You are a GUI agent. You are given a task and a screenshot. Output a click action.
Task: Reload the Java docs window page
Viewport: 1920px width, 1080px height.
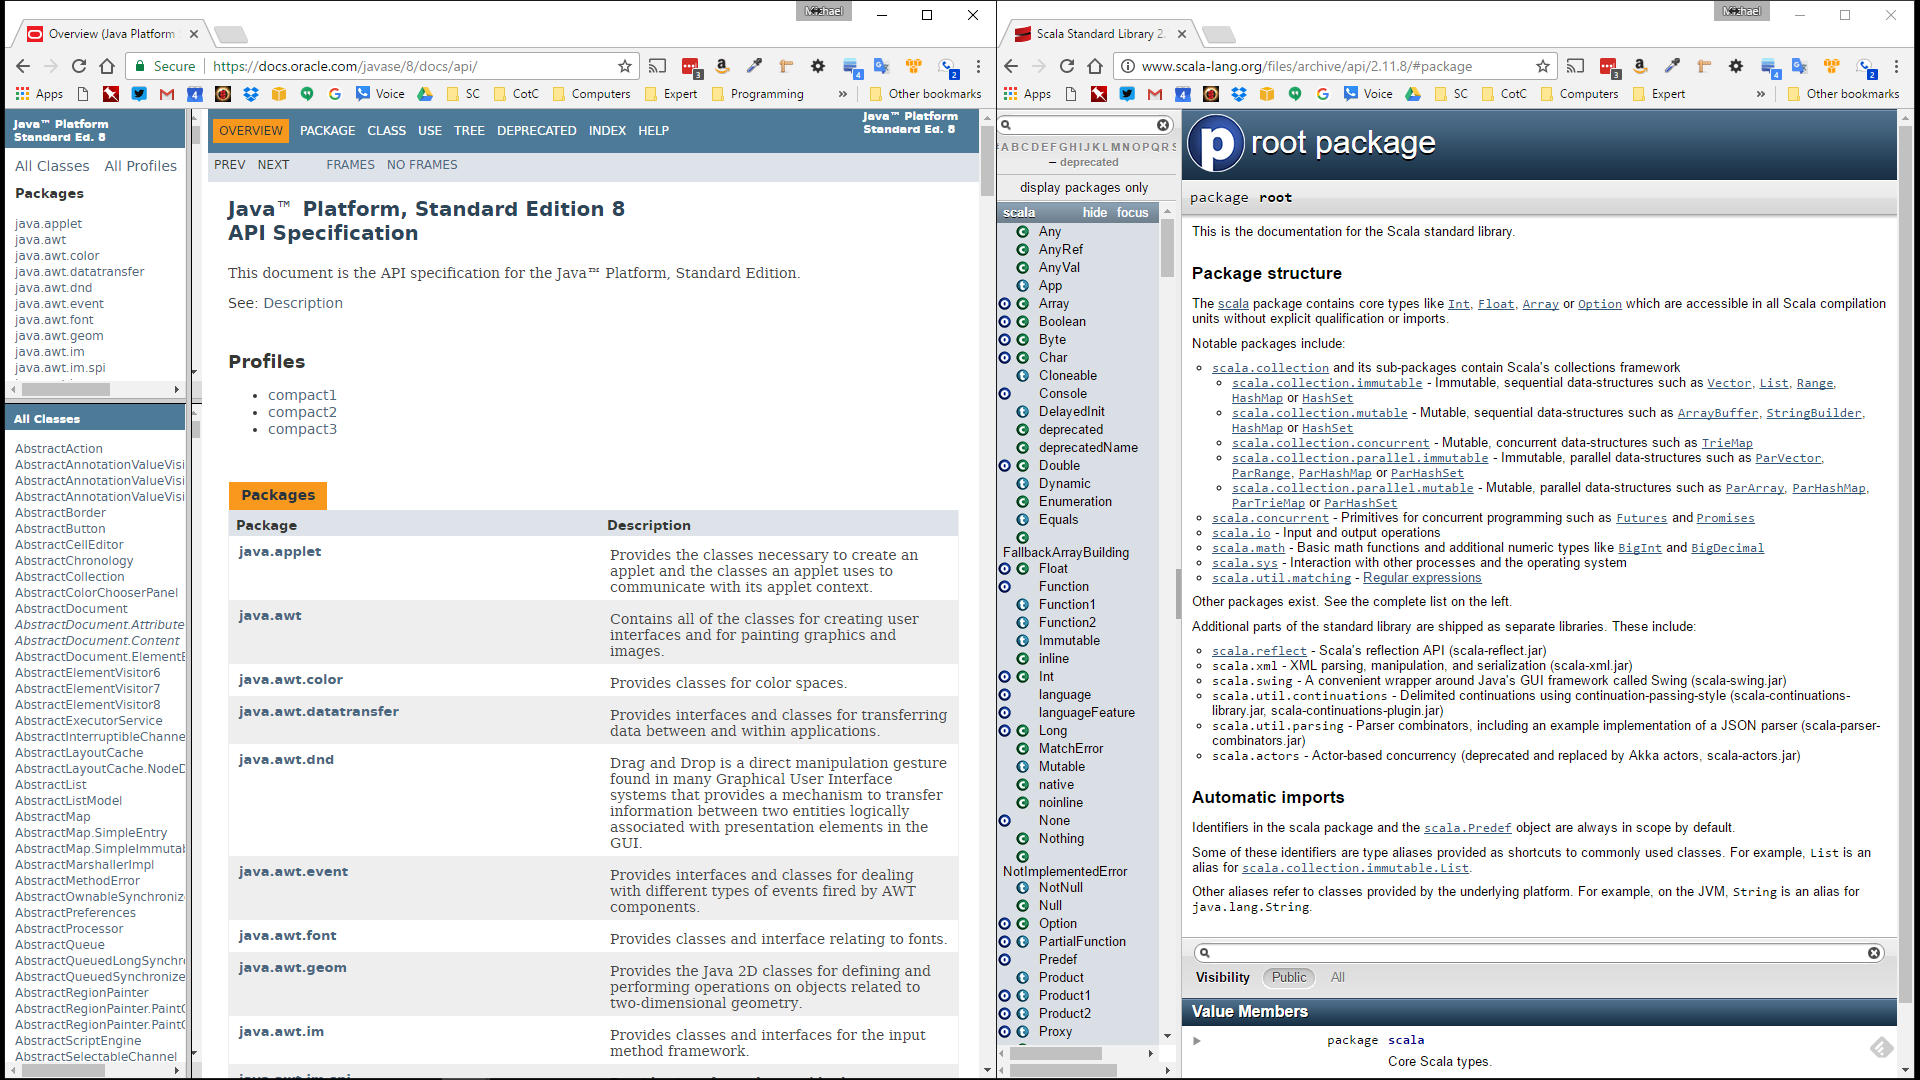(79, 66)
